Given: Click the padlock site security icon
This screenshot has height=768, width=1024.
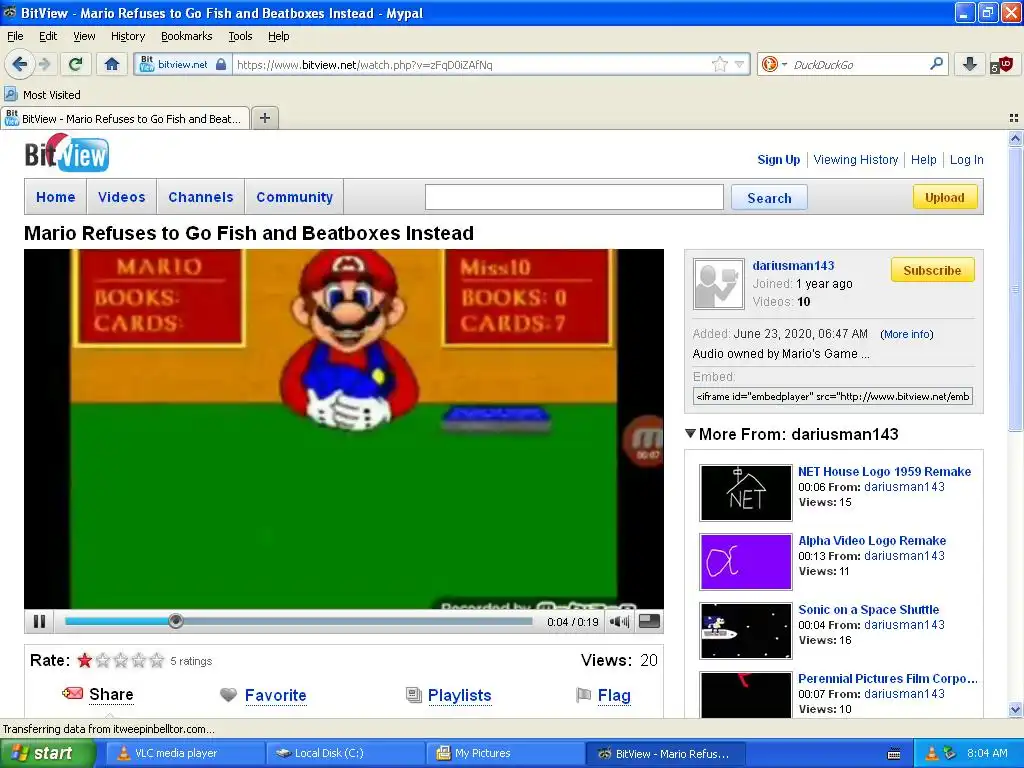Looking at the screenshot, I should pos(221,64).
